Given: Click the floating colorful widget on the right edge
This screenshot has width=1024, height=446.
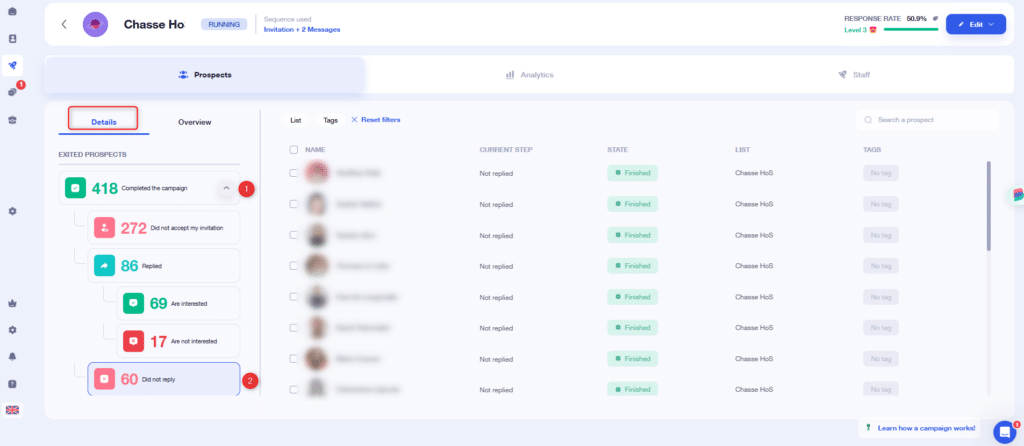Looking at the screenshot, I should [x=1017, y=195].
